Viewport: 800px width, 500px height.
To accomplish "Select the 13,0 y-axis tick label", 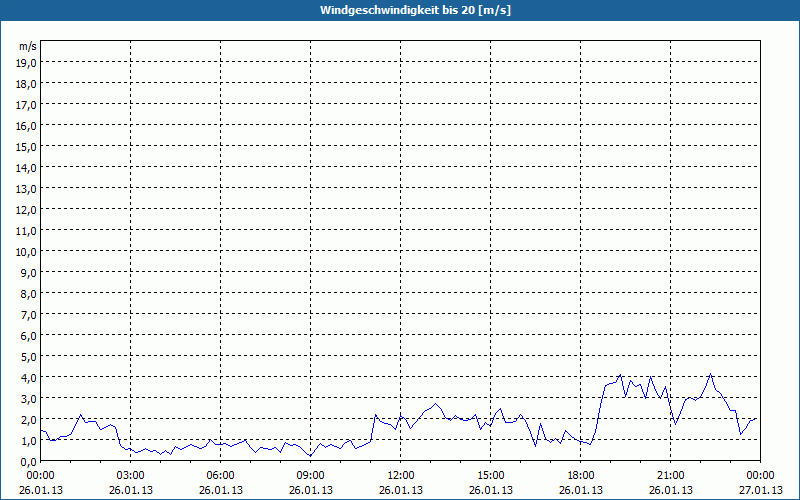I will pyautogui.click(x=26, y=189).
